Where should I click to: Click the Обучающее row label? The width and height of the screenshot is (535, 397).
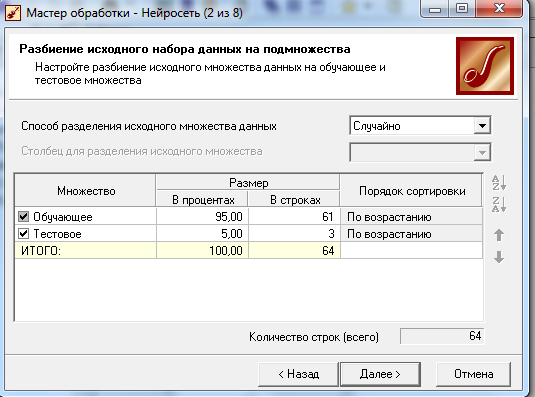coord(63,217)
